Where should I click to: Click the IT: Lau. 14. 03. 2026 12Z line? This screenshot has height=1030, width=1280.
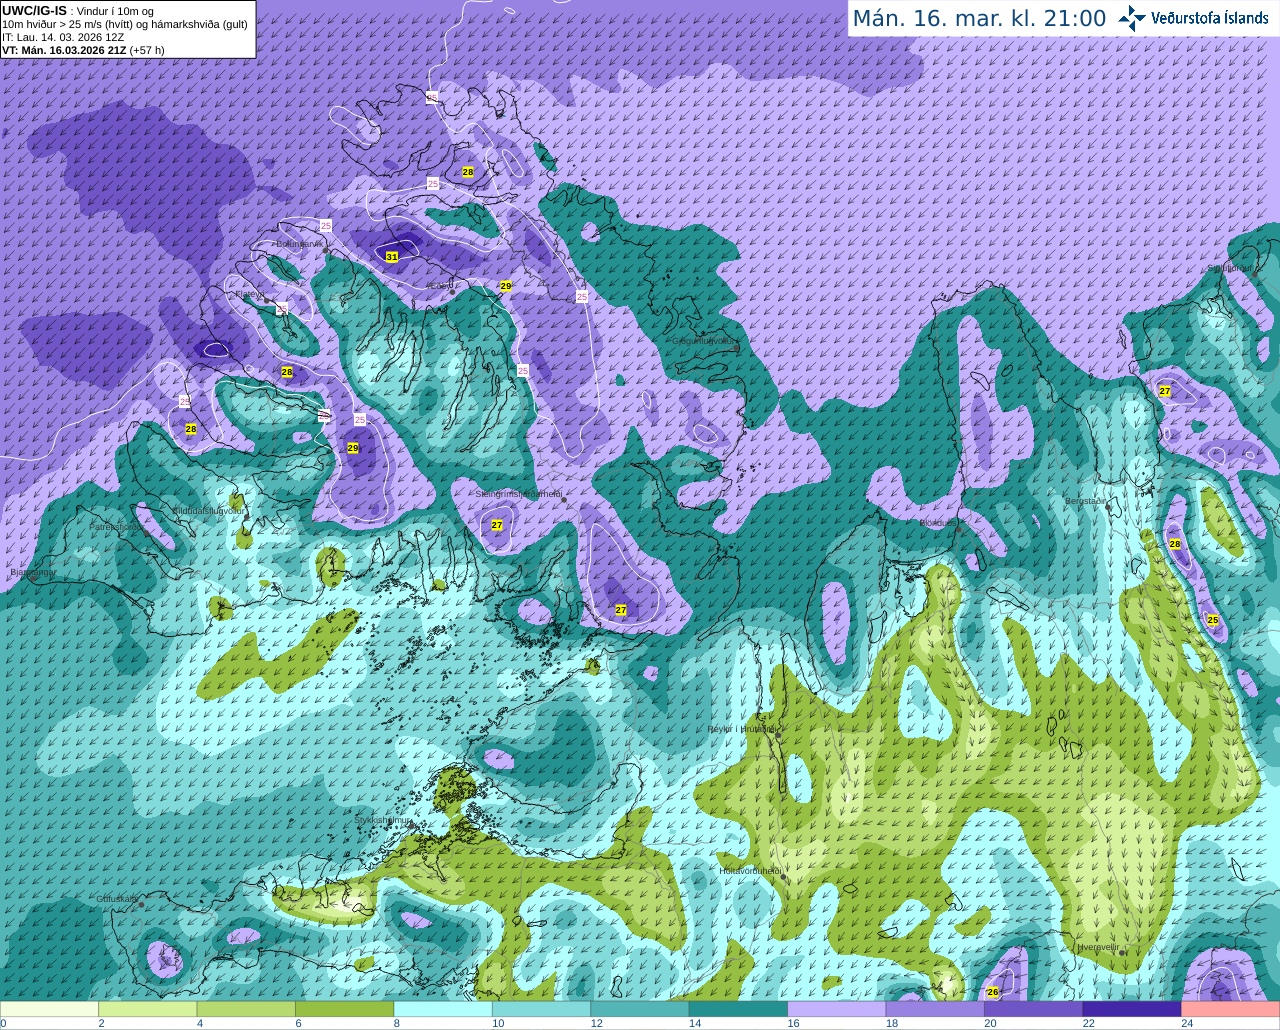(x=63, y=37)
